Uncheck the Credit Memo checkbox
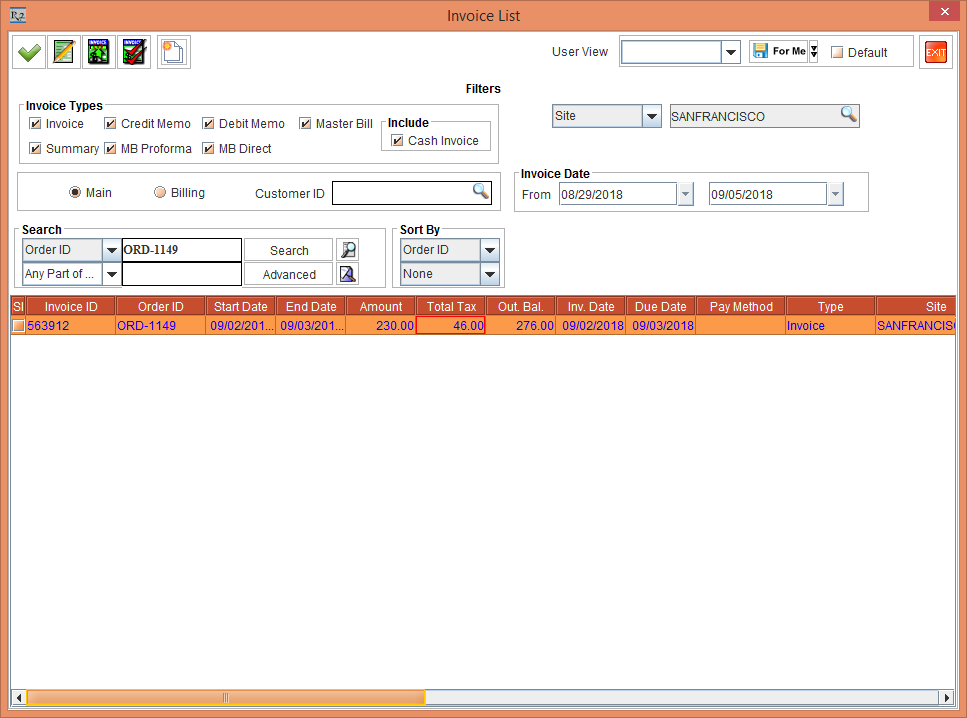This screenshot has width=967, height=718. pos(111,124)
